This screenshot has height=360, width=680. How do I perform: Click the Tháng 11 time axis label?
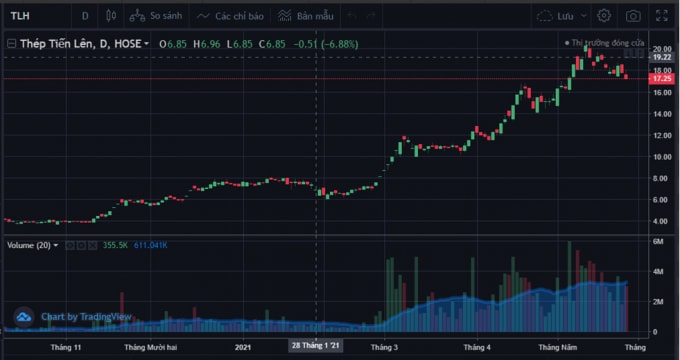66,347
